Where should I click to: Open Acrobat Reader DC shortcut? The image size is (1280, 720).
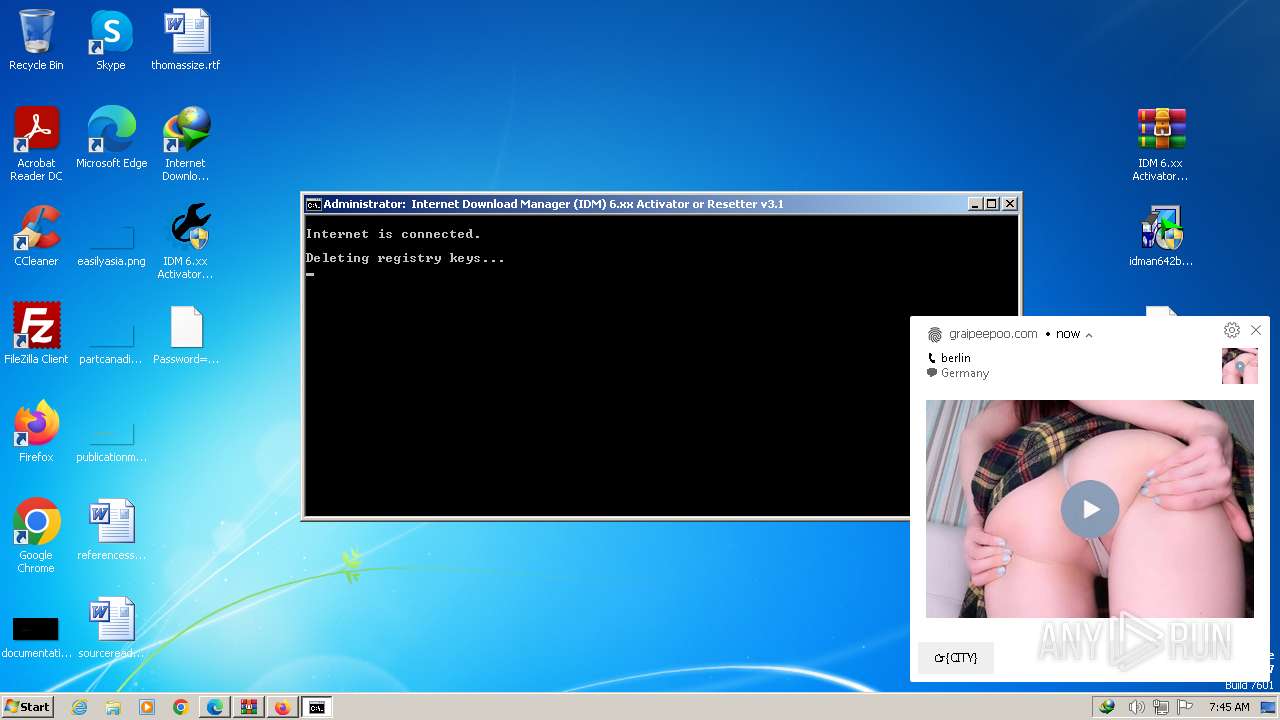[x=36, y=144]
